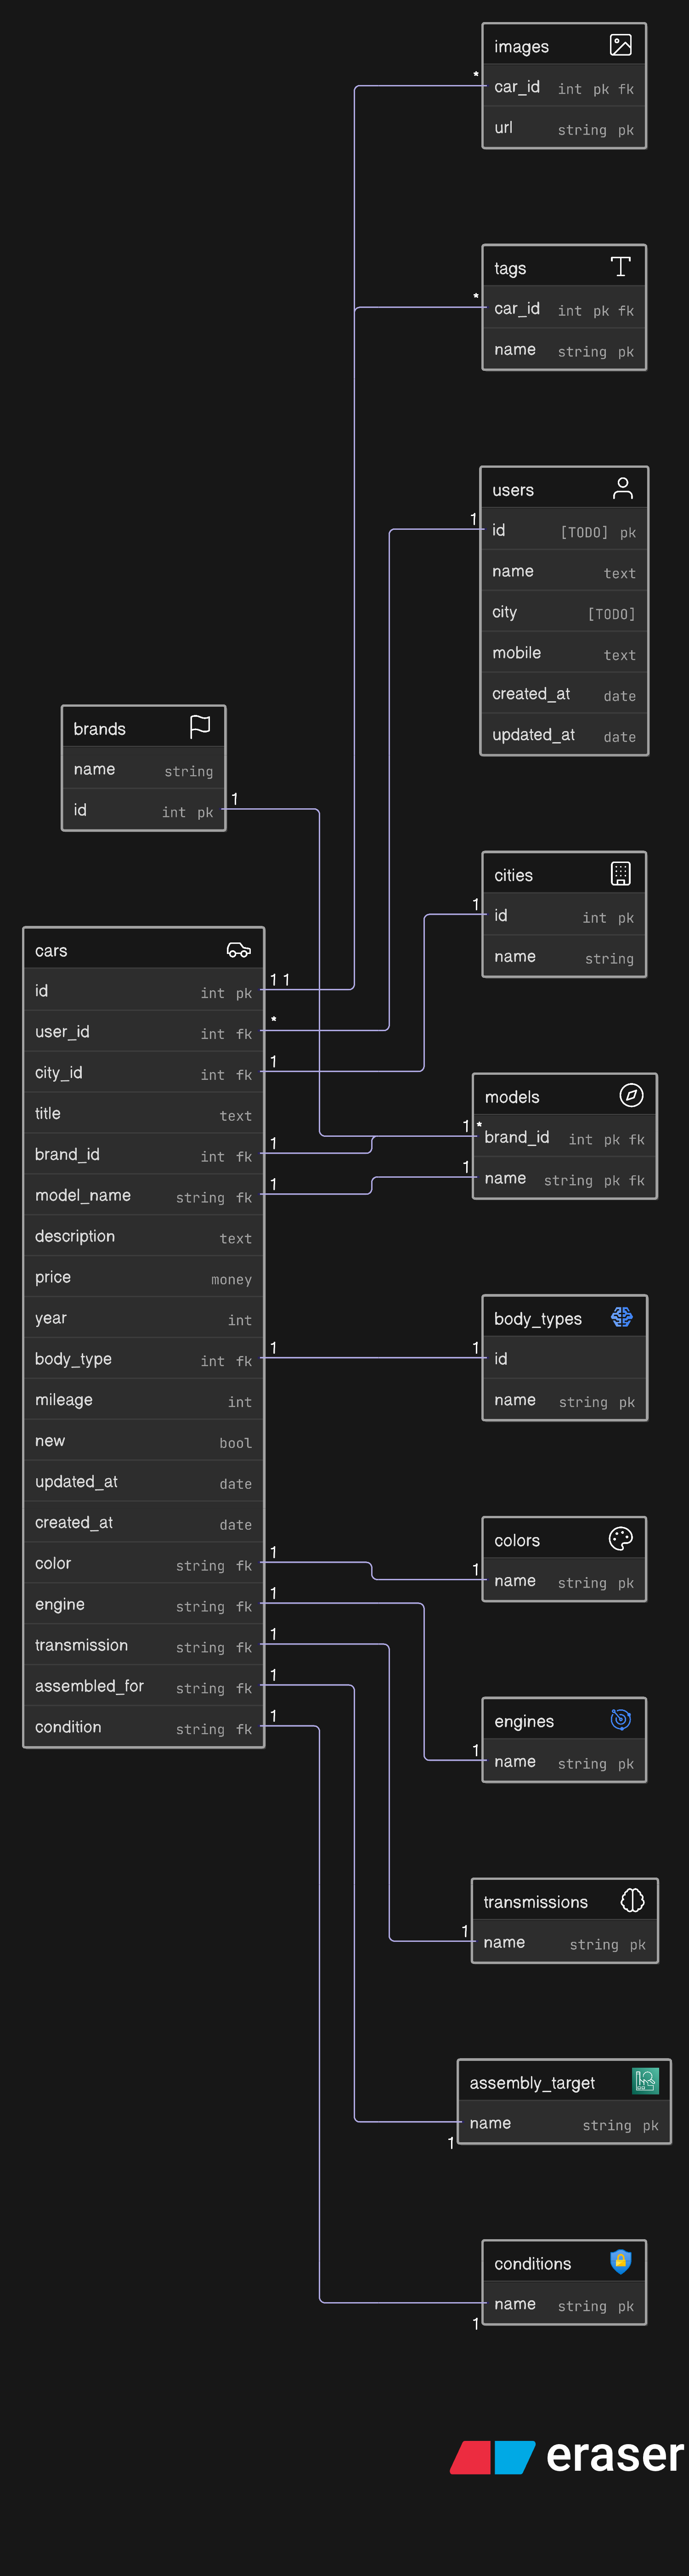
Task: Click 'year' column in cars table
Action: 143,1319
